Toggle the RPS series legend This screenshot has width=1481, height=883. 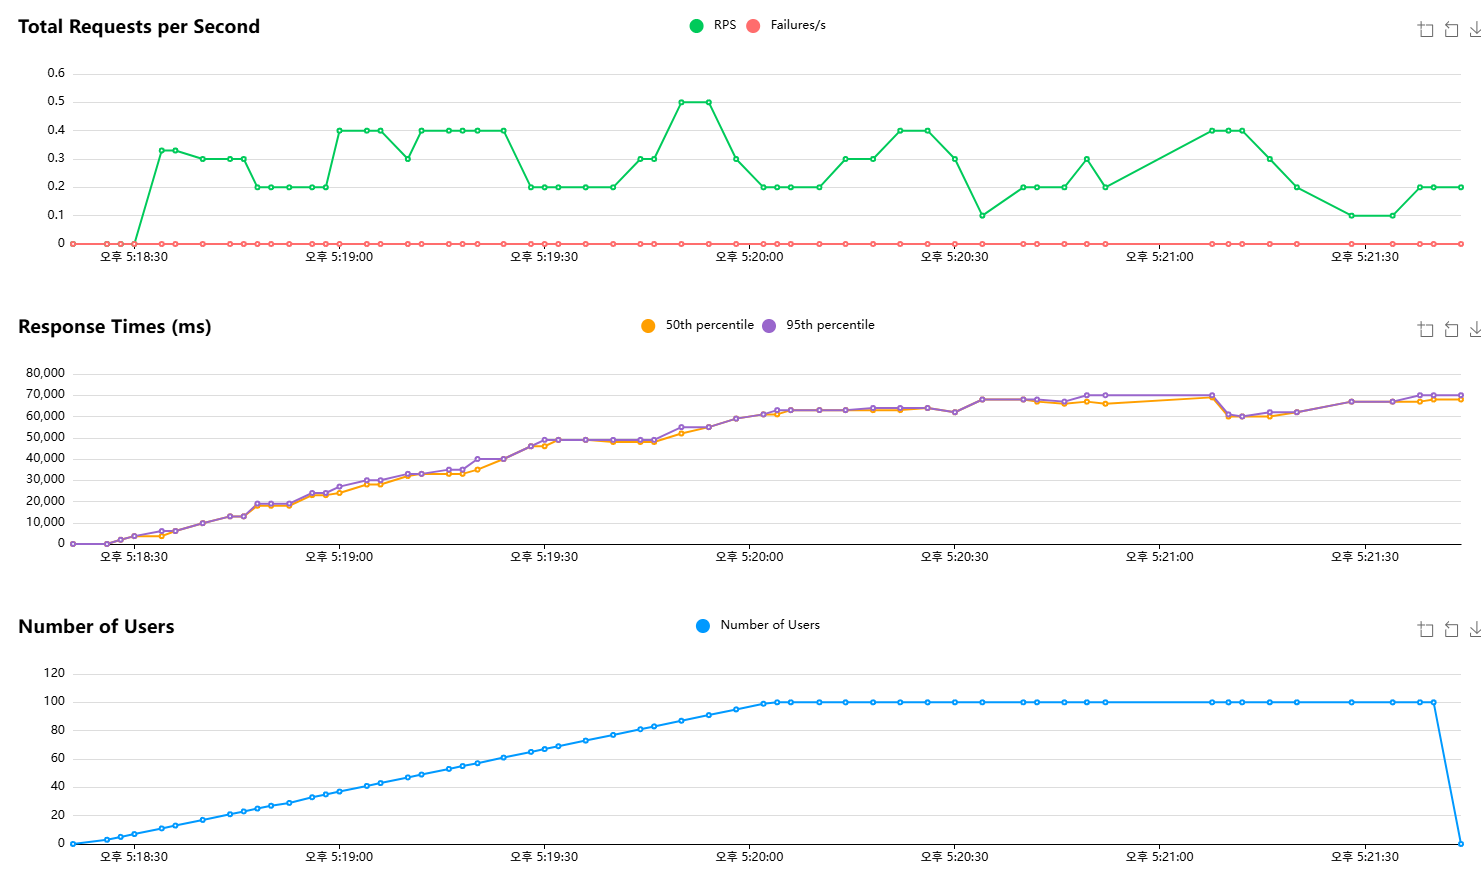tap(713, 25)
